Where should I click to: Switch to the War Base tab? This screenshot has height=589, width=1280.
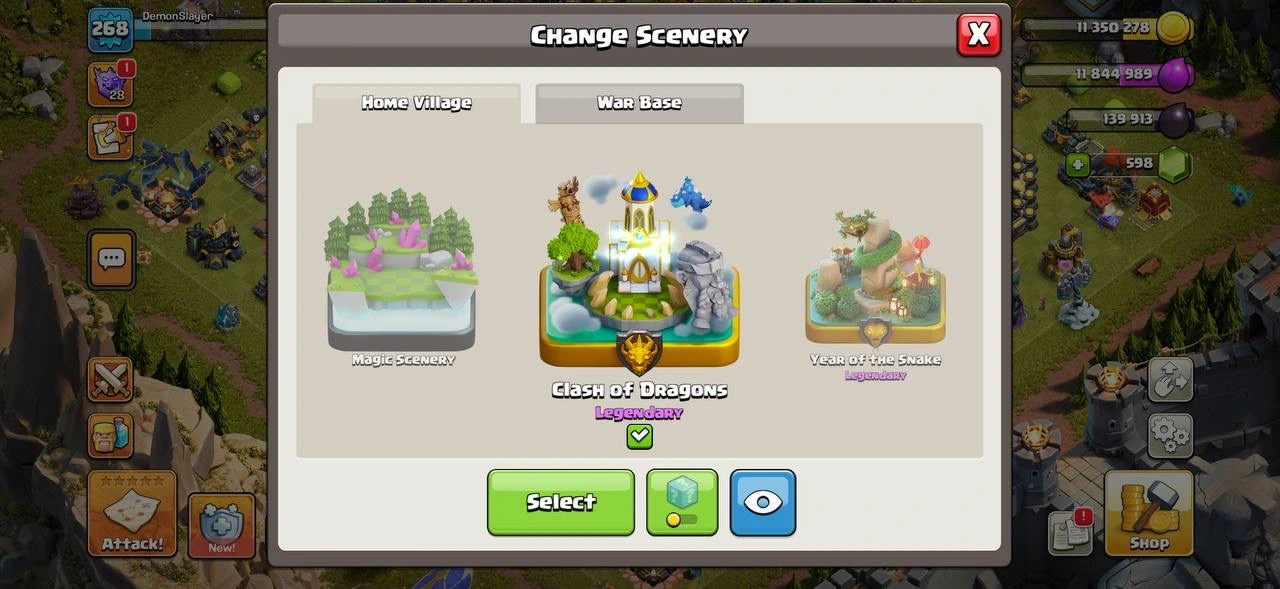click(x=639, y=103)
